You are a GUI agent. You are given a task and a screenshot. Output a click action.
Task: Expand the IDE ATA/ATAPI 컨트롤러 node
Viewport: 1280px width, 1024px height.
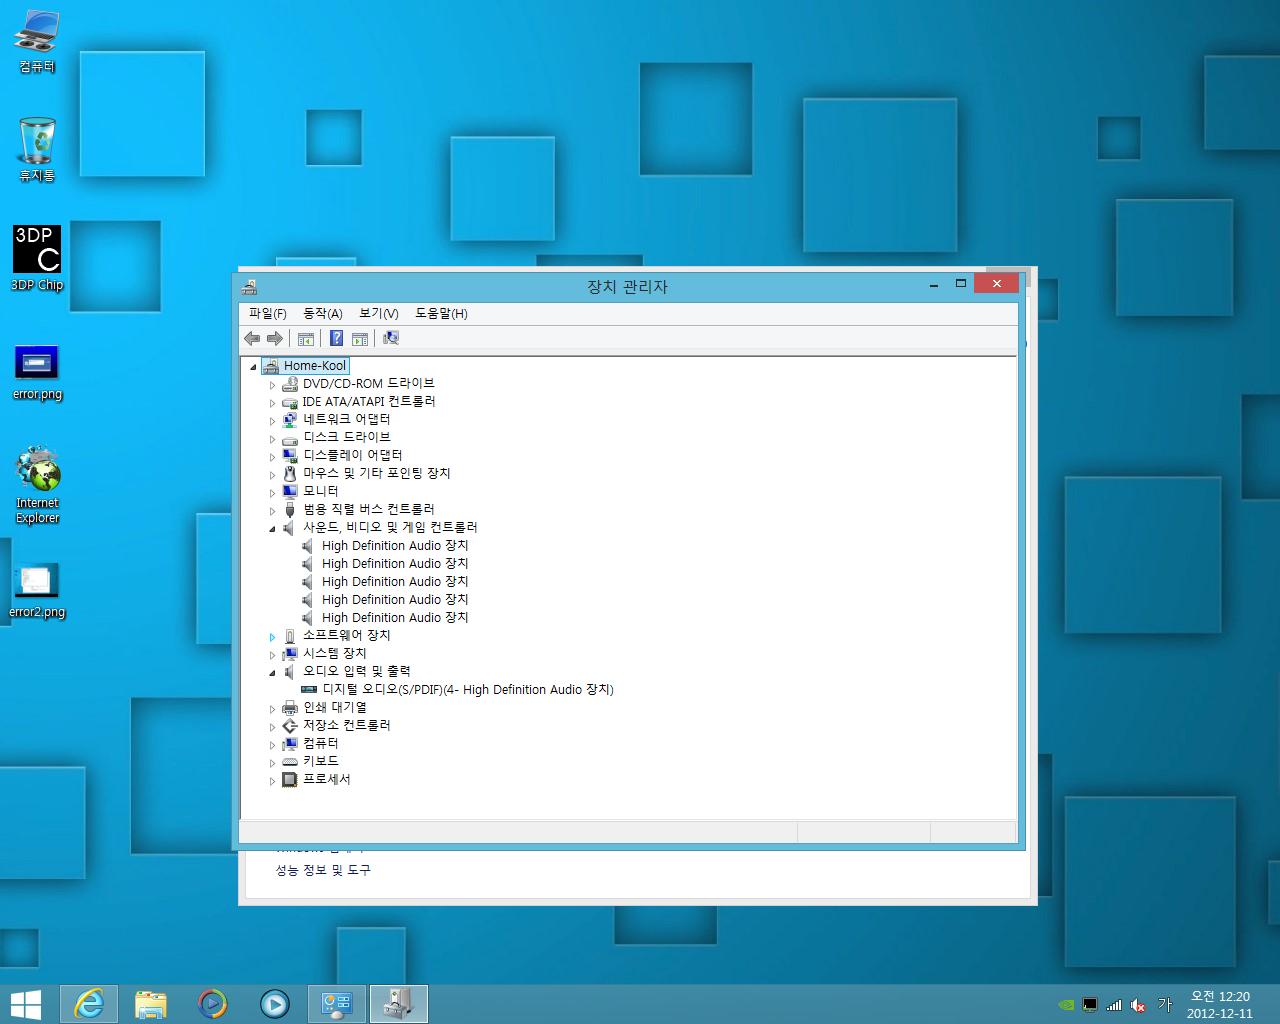click(272, 403)
